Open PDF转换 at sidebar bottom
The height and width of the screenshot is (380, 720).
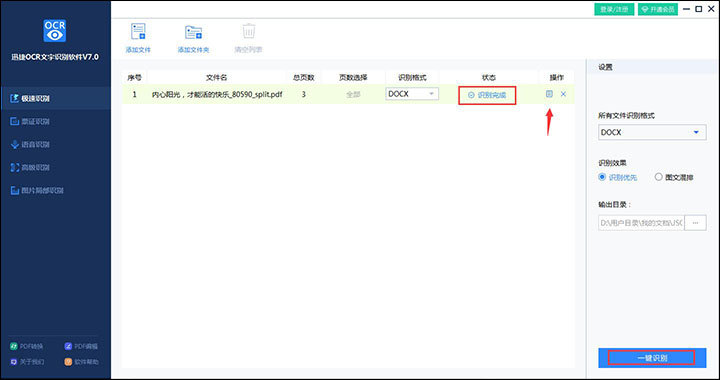(x=28, y=346)
